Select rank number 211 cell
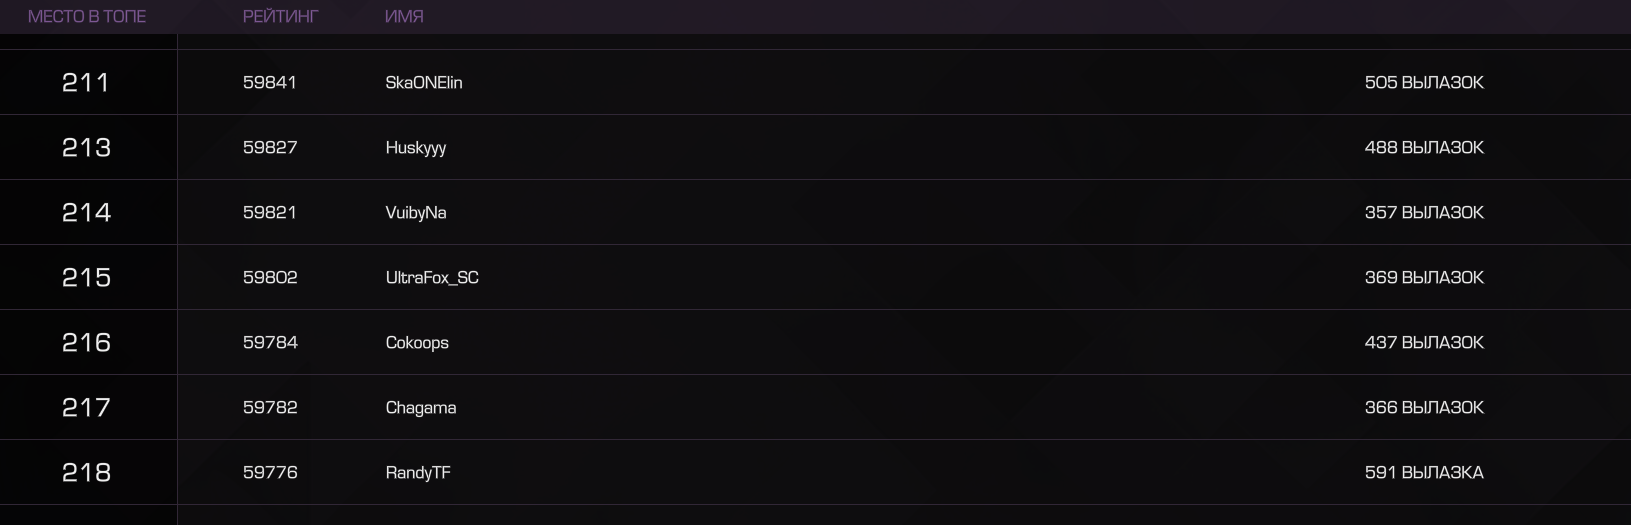Image resolution: width=1631 pixels, height=525 pixels. tap(86, 83)
